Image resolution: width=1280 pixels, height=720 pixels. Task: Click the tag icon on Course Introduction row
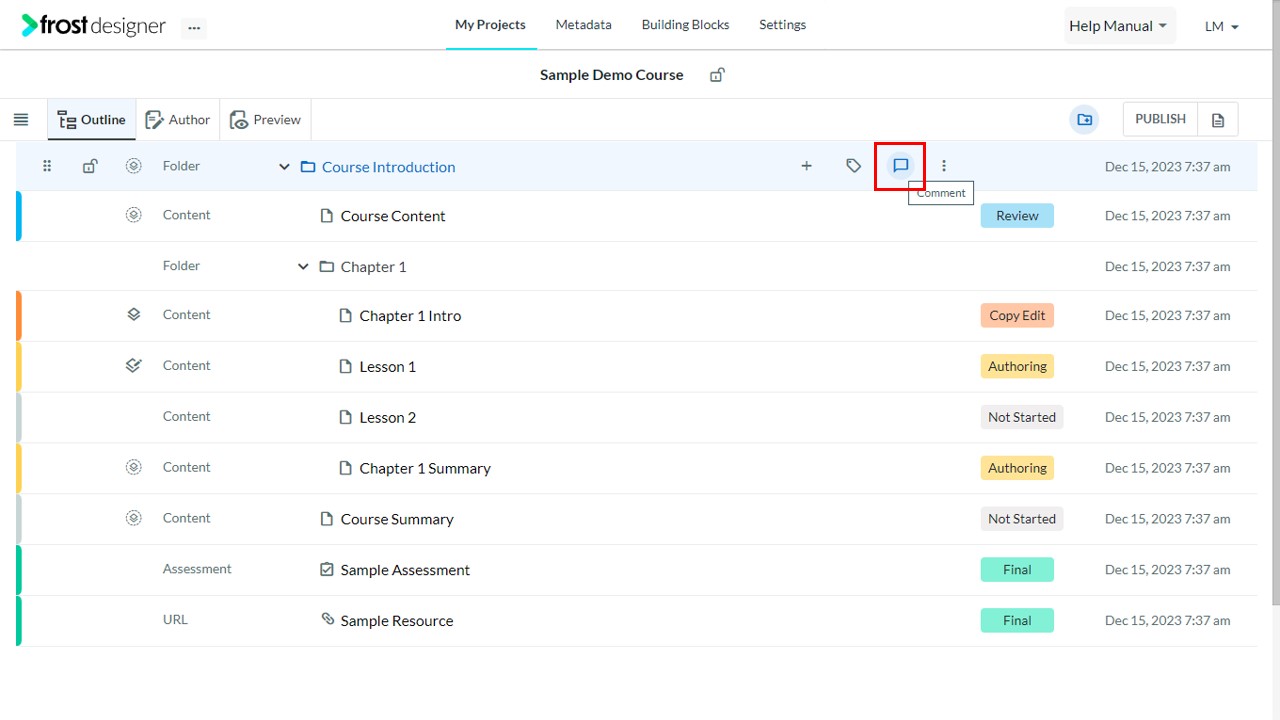[853, 166]
